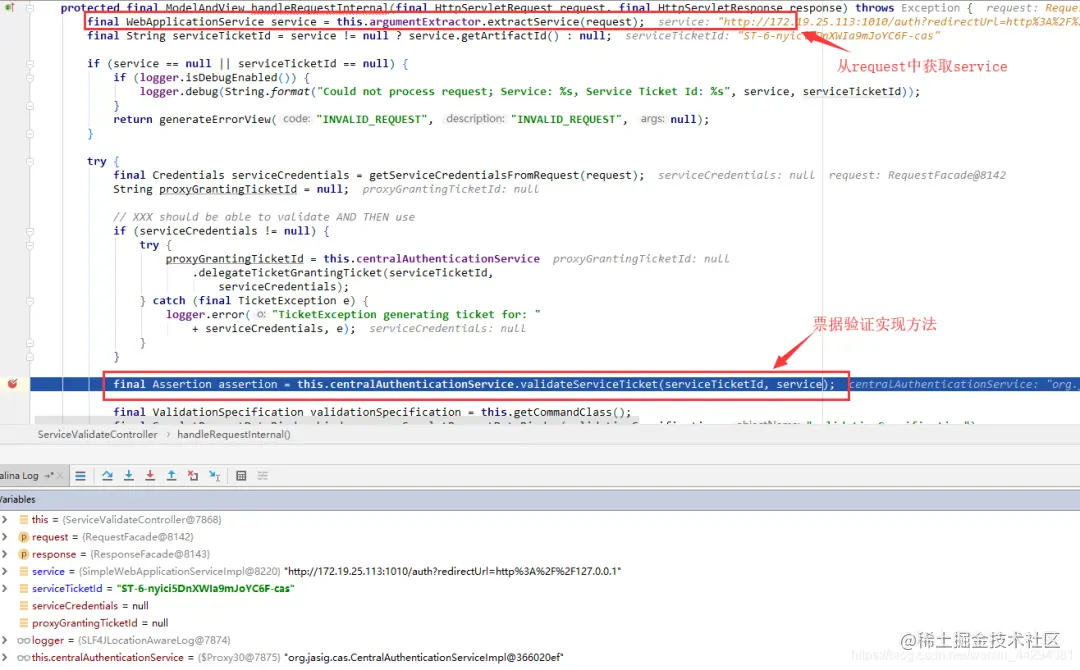Click 'getCommandClass()' in the validationSpecification line
This screenshot has height=670, width=1080.
pos(568,412)
